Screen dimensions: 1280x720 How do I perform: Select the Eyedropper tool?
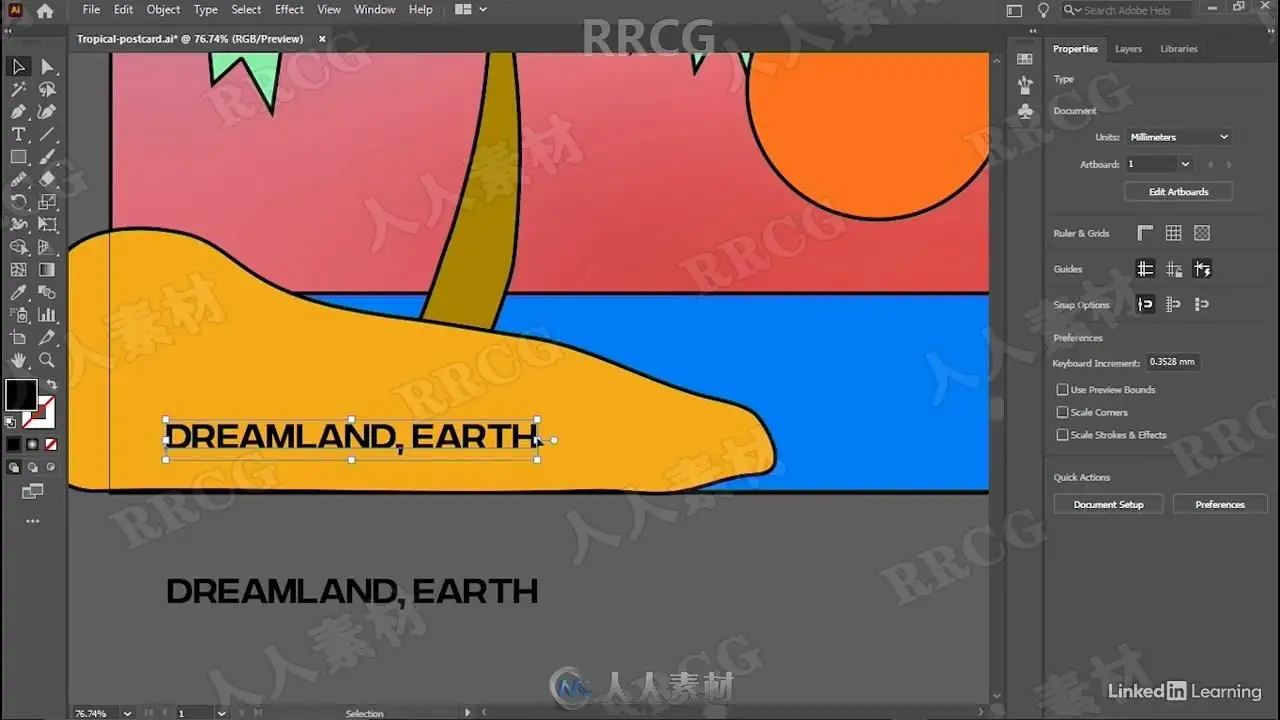18,293
